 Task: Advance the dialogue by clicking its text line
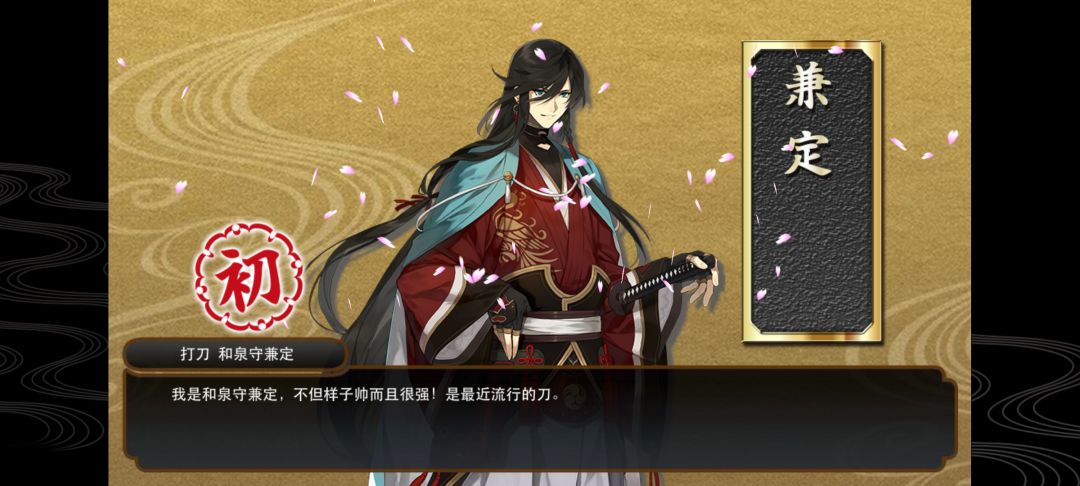[365, 395]
